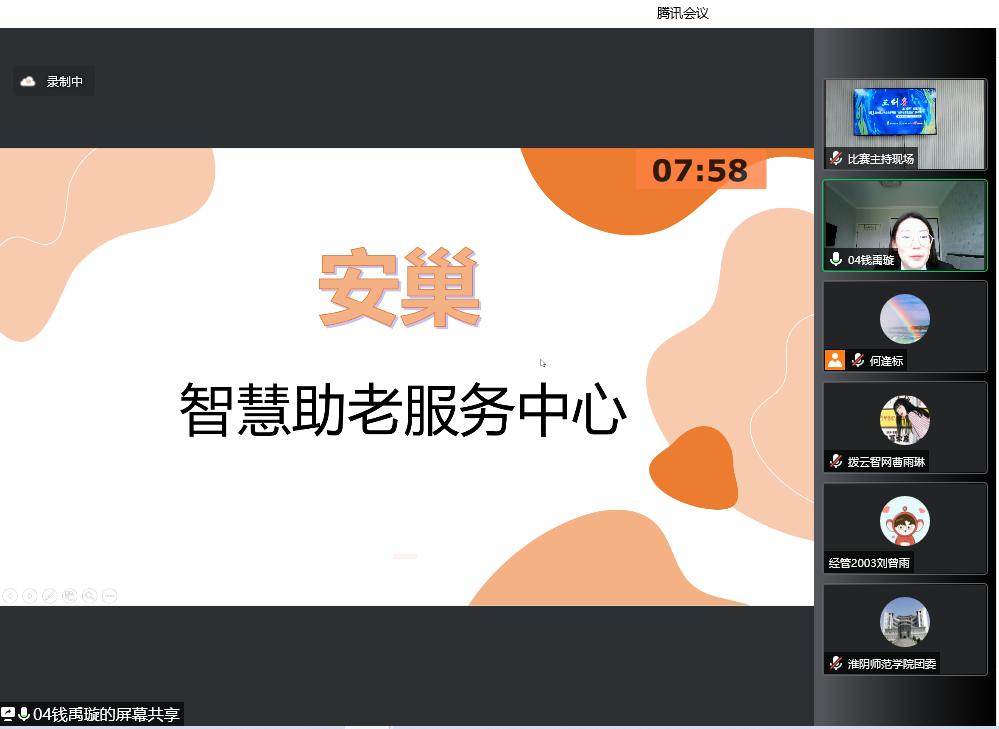Select the 比赛主持现场 video thumbnail
This screenshot has width=999, height=729.
904,114
